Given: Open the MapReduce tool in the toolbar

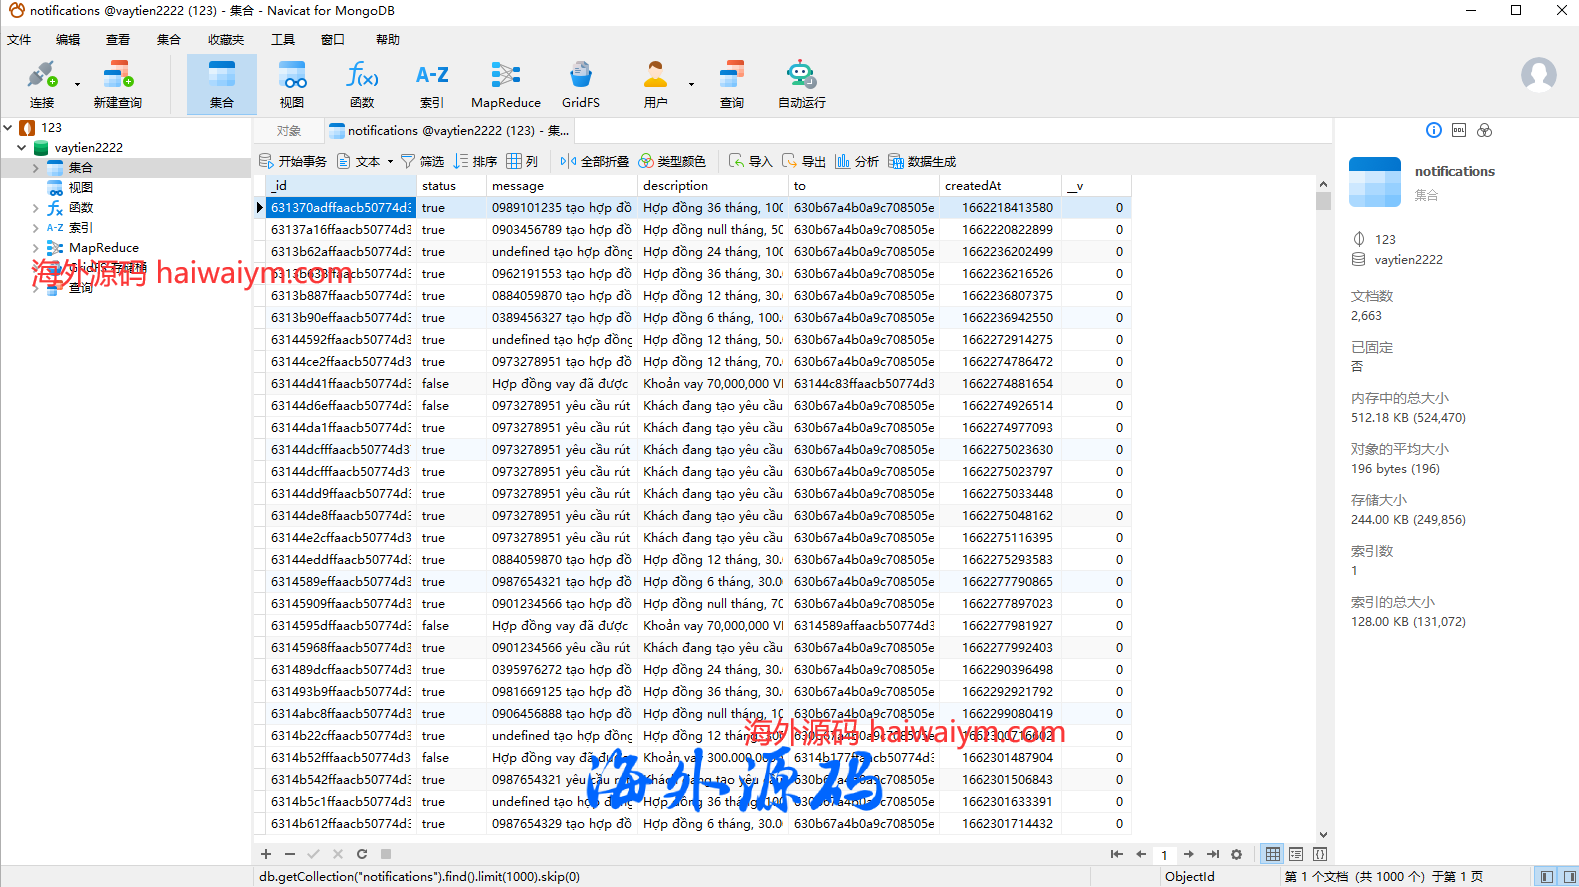Looking at the screenshot, I should (x=505, y=84).
